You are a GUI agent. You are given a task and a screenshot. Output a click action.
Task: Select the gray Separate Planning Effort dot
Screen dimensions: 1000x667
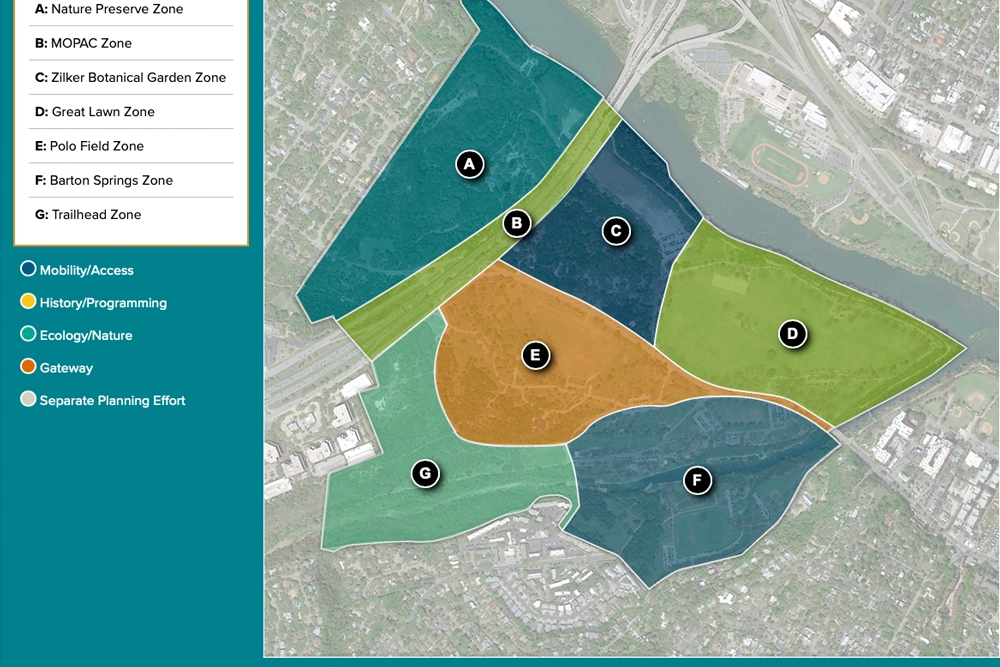click(28, 399)
